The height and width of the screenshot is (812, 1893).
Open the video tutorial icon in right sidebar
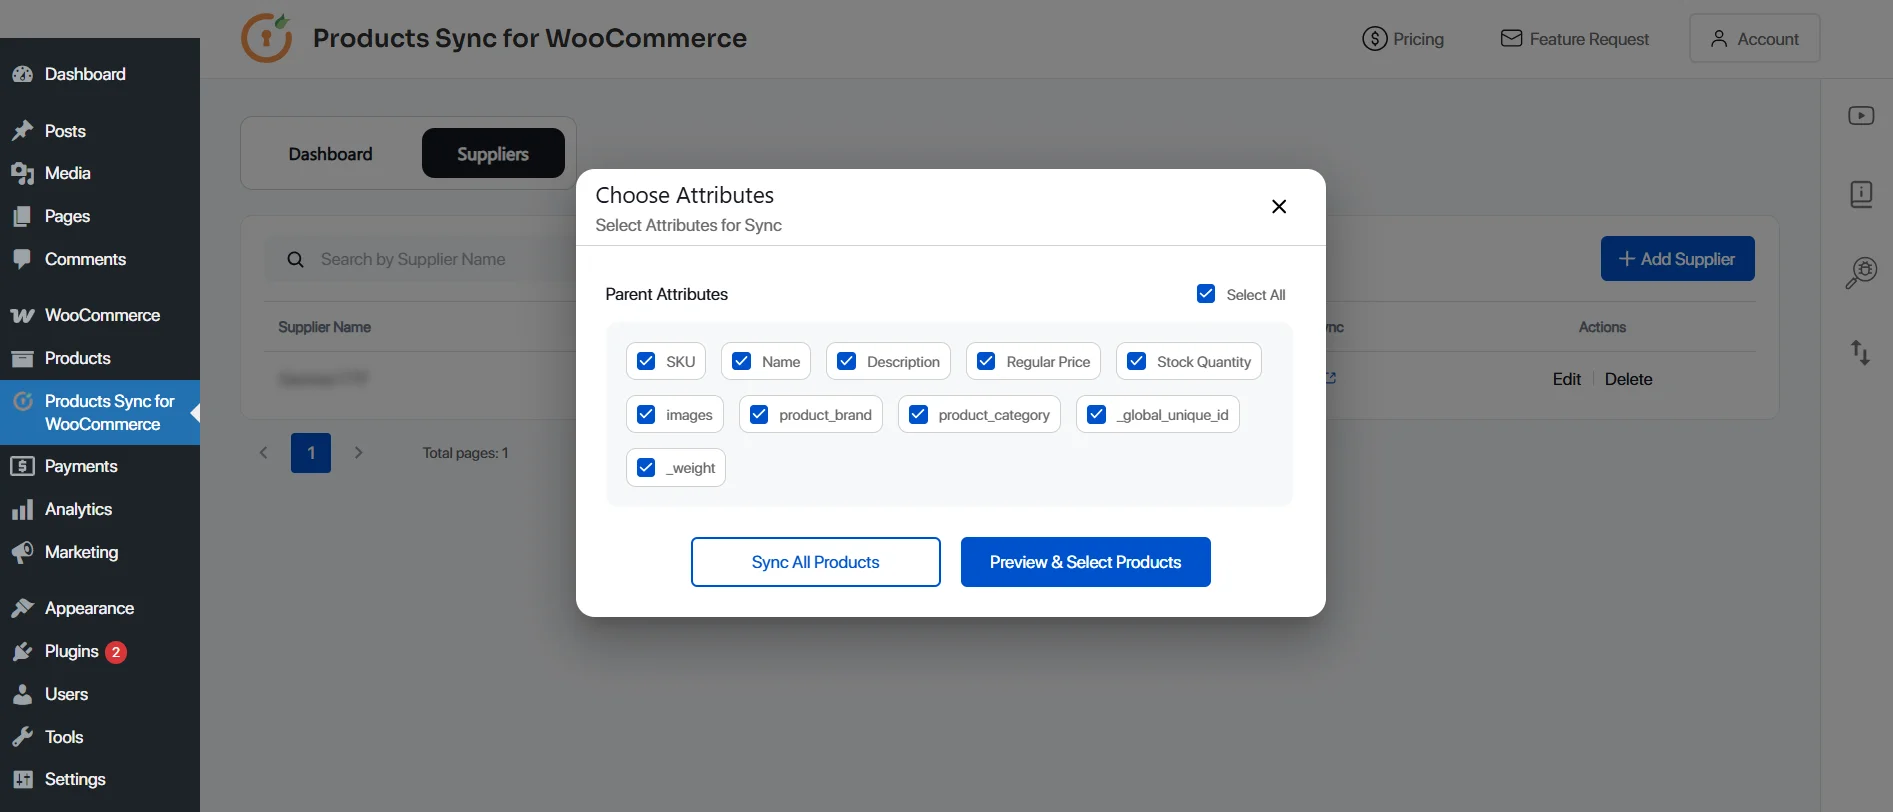pyautogui.click(x=1861, y=116)
